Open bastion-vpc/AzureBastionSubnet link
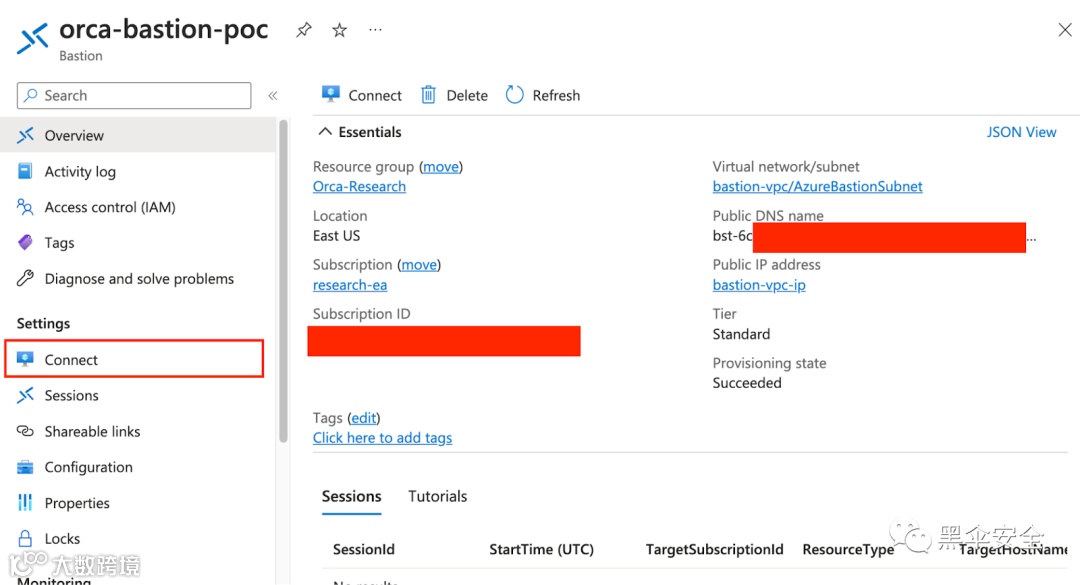 click(x=818, y=187)
